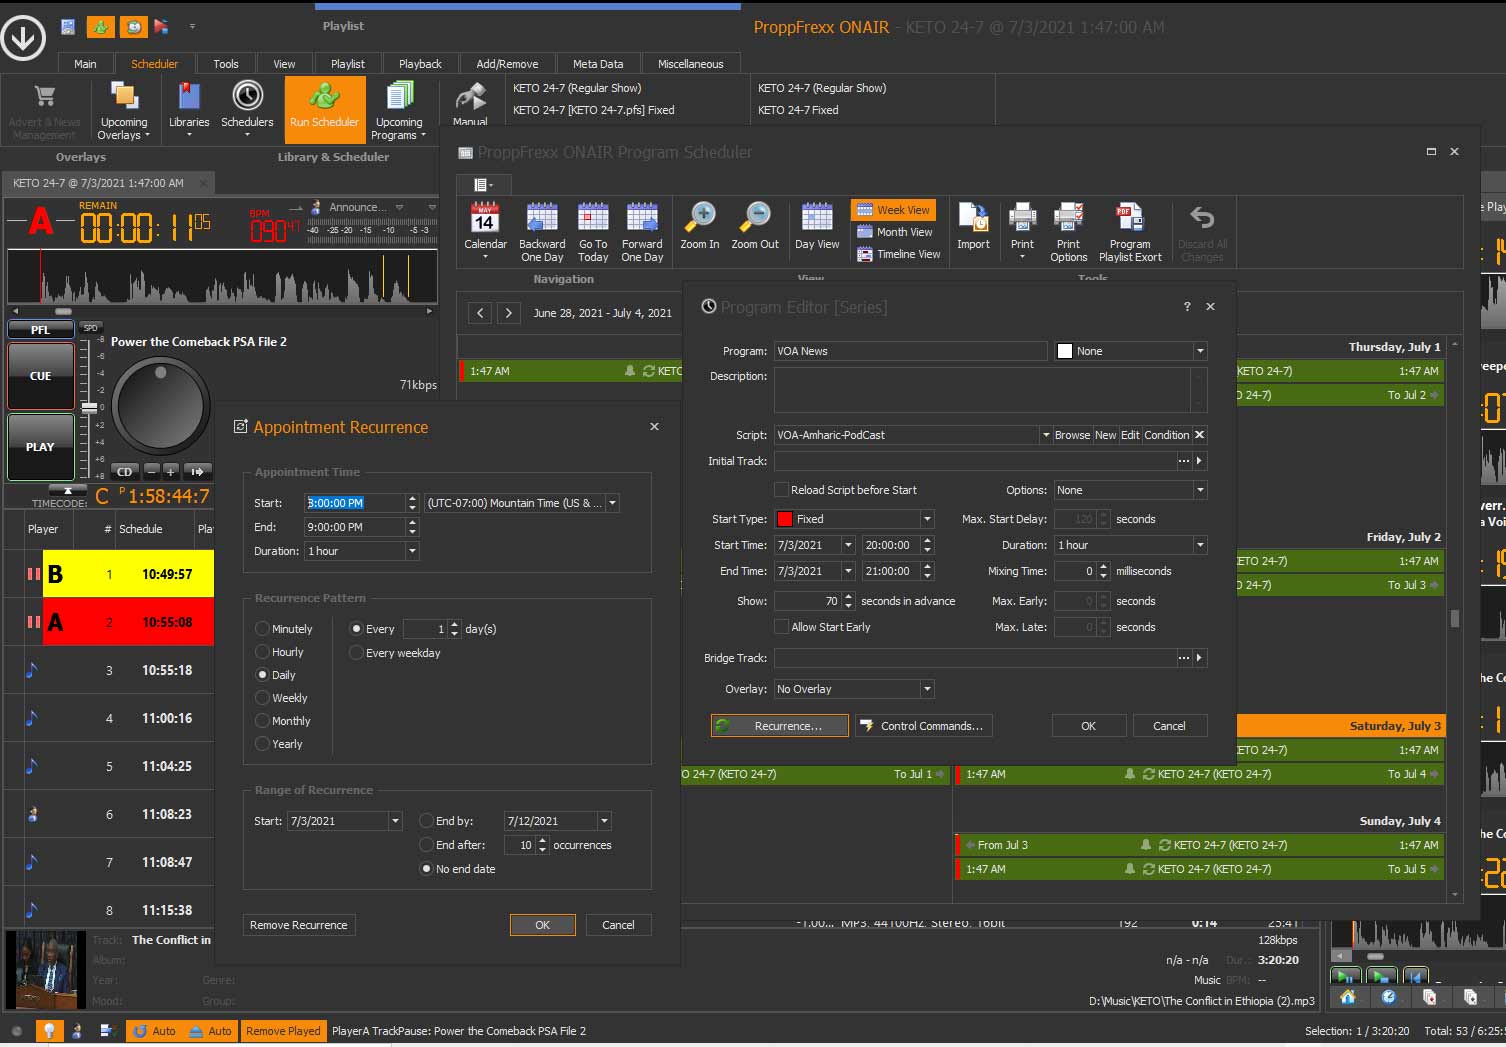Enable Reload Script before Start checkbox

[x=782, y=490]
